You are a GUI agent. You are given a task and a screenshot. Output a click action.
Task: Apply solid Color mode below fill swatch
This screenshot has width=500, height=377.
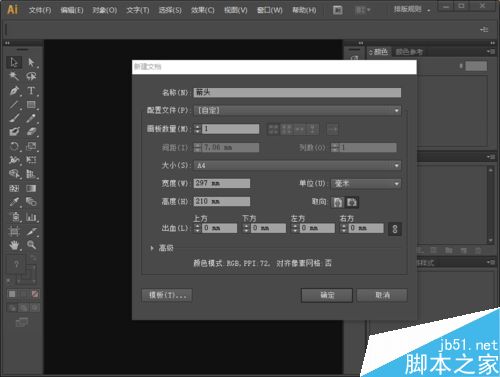coord(12,294)
